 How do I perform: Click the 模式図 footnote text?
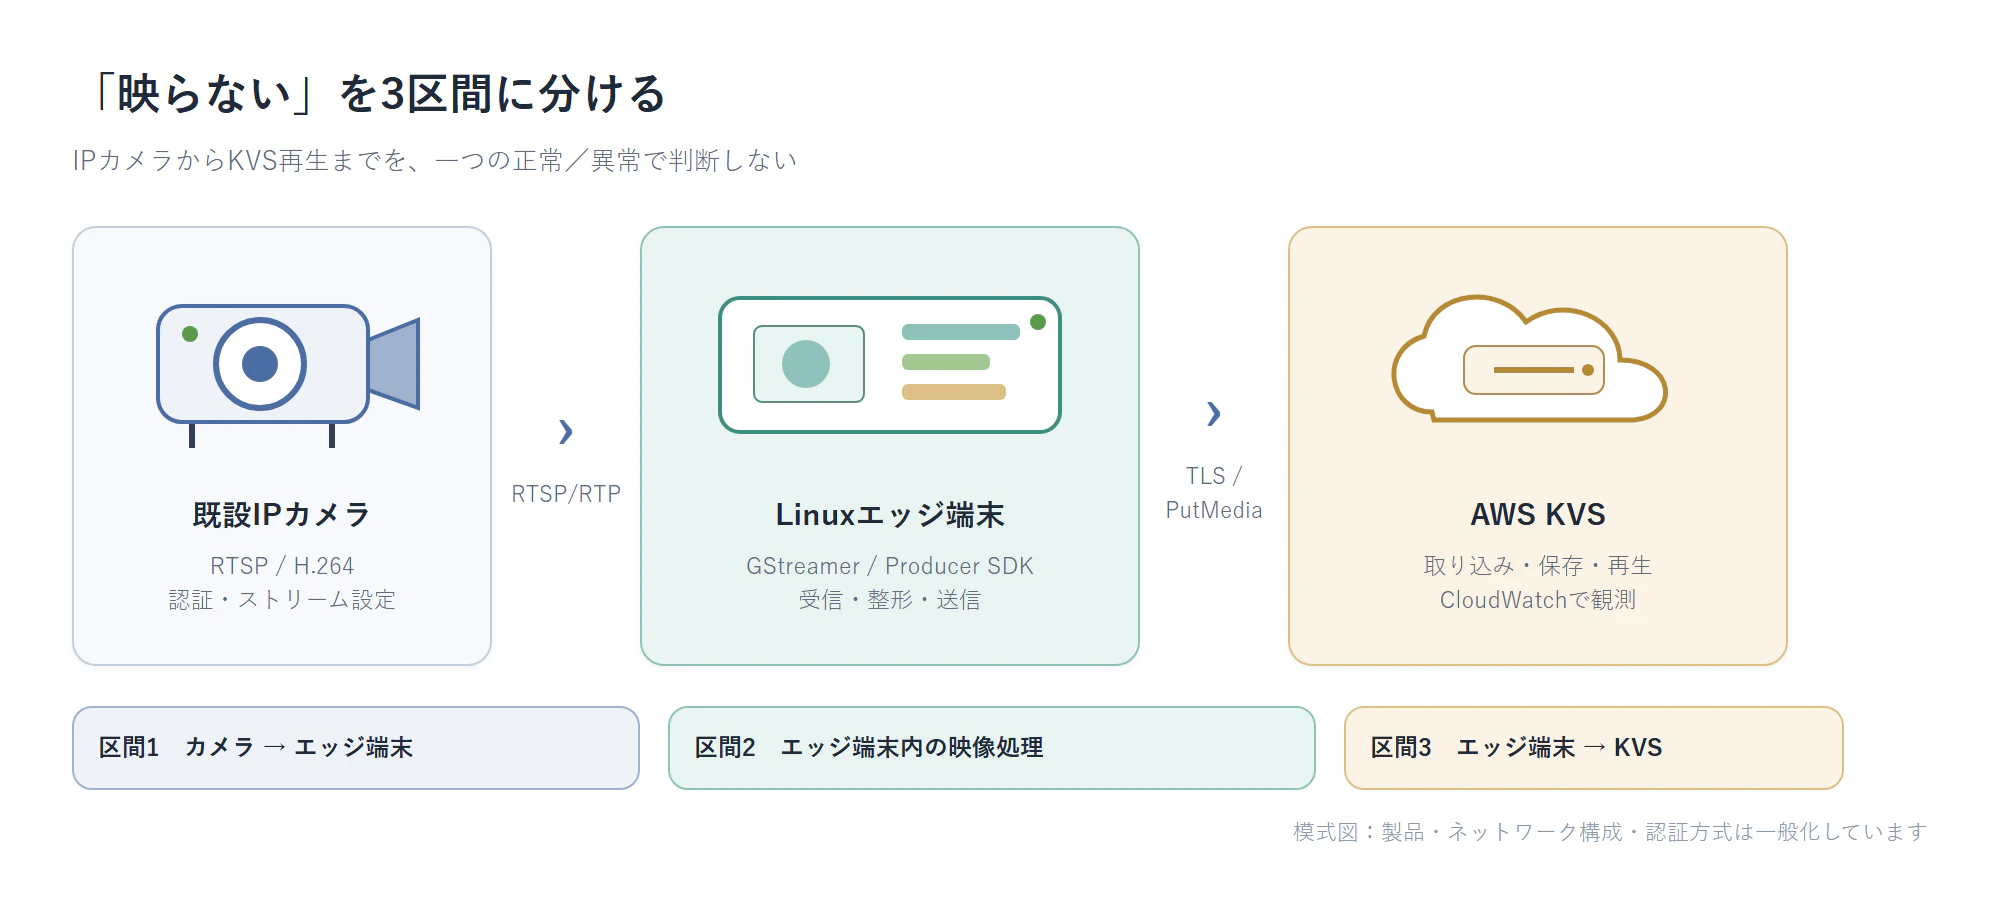point(1610,832)
